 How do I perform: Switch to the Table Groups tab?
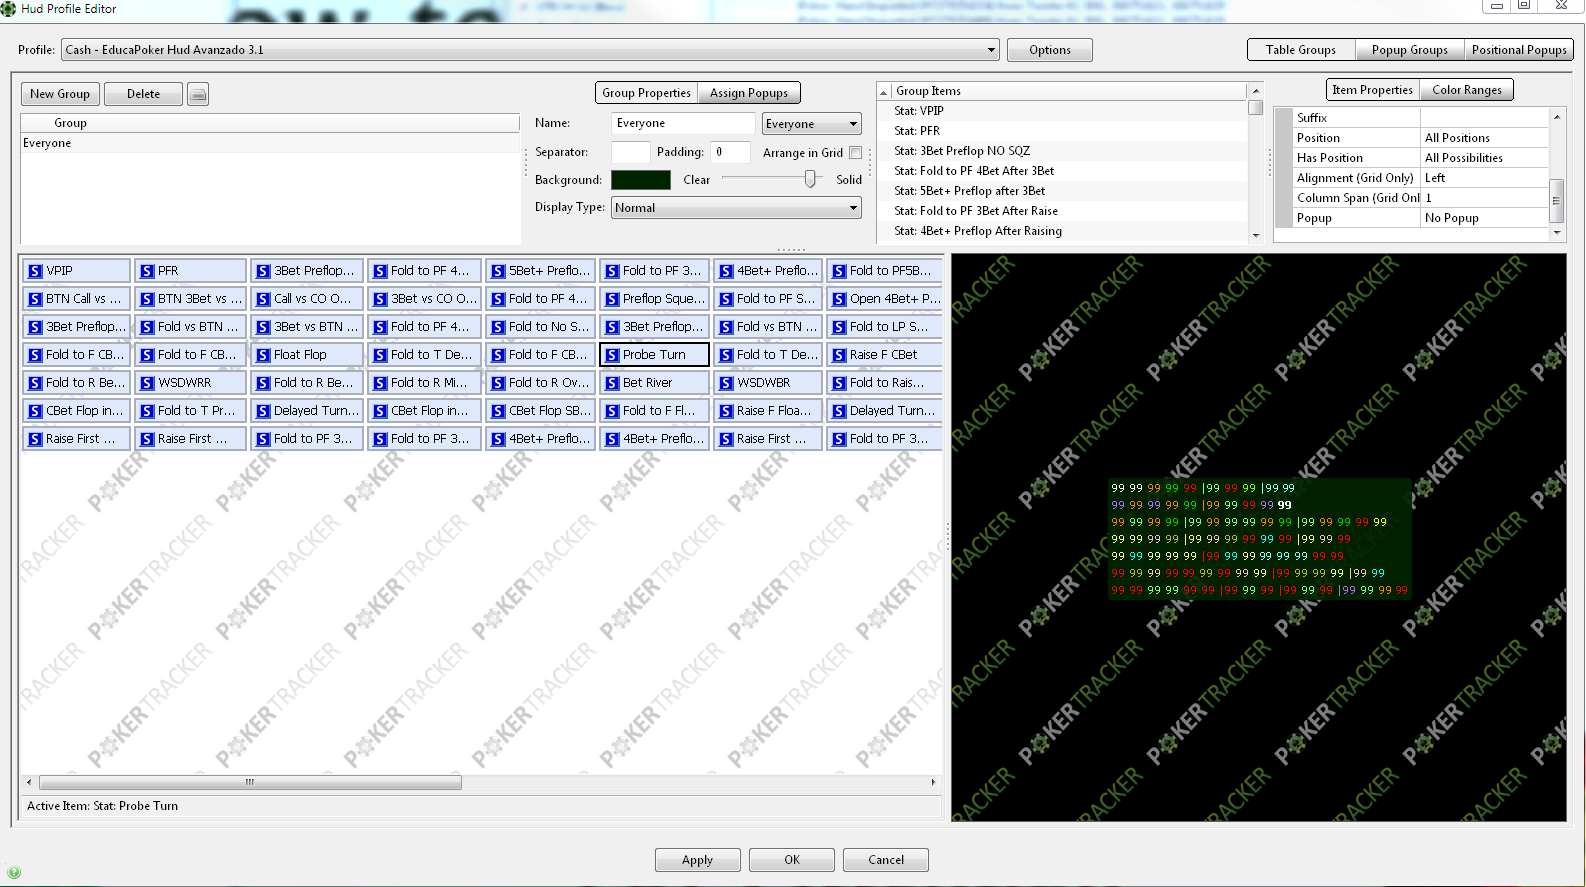coord(1300,50)
